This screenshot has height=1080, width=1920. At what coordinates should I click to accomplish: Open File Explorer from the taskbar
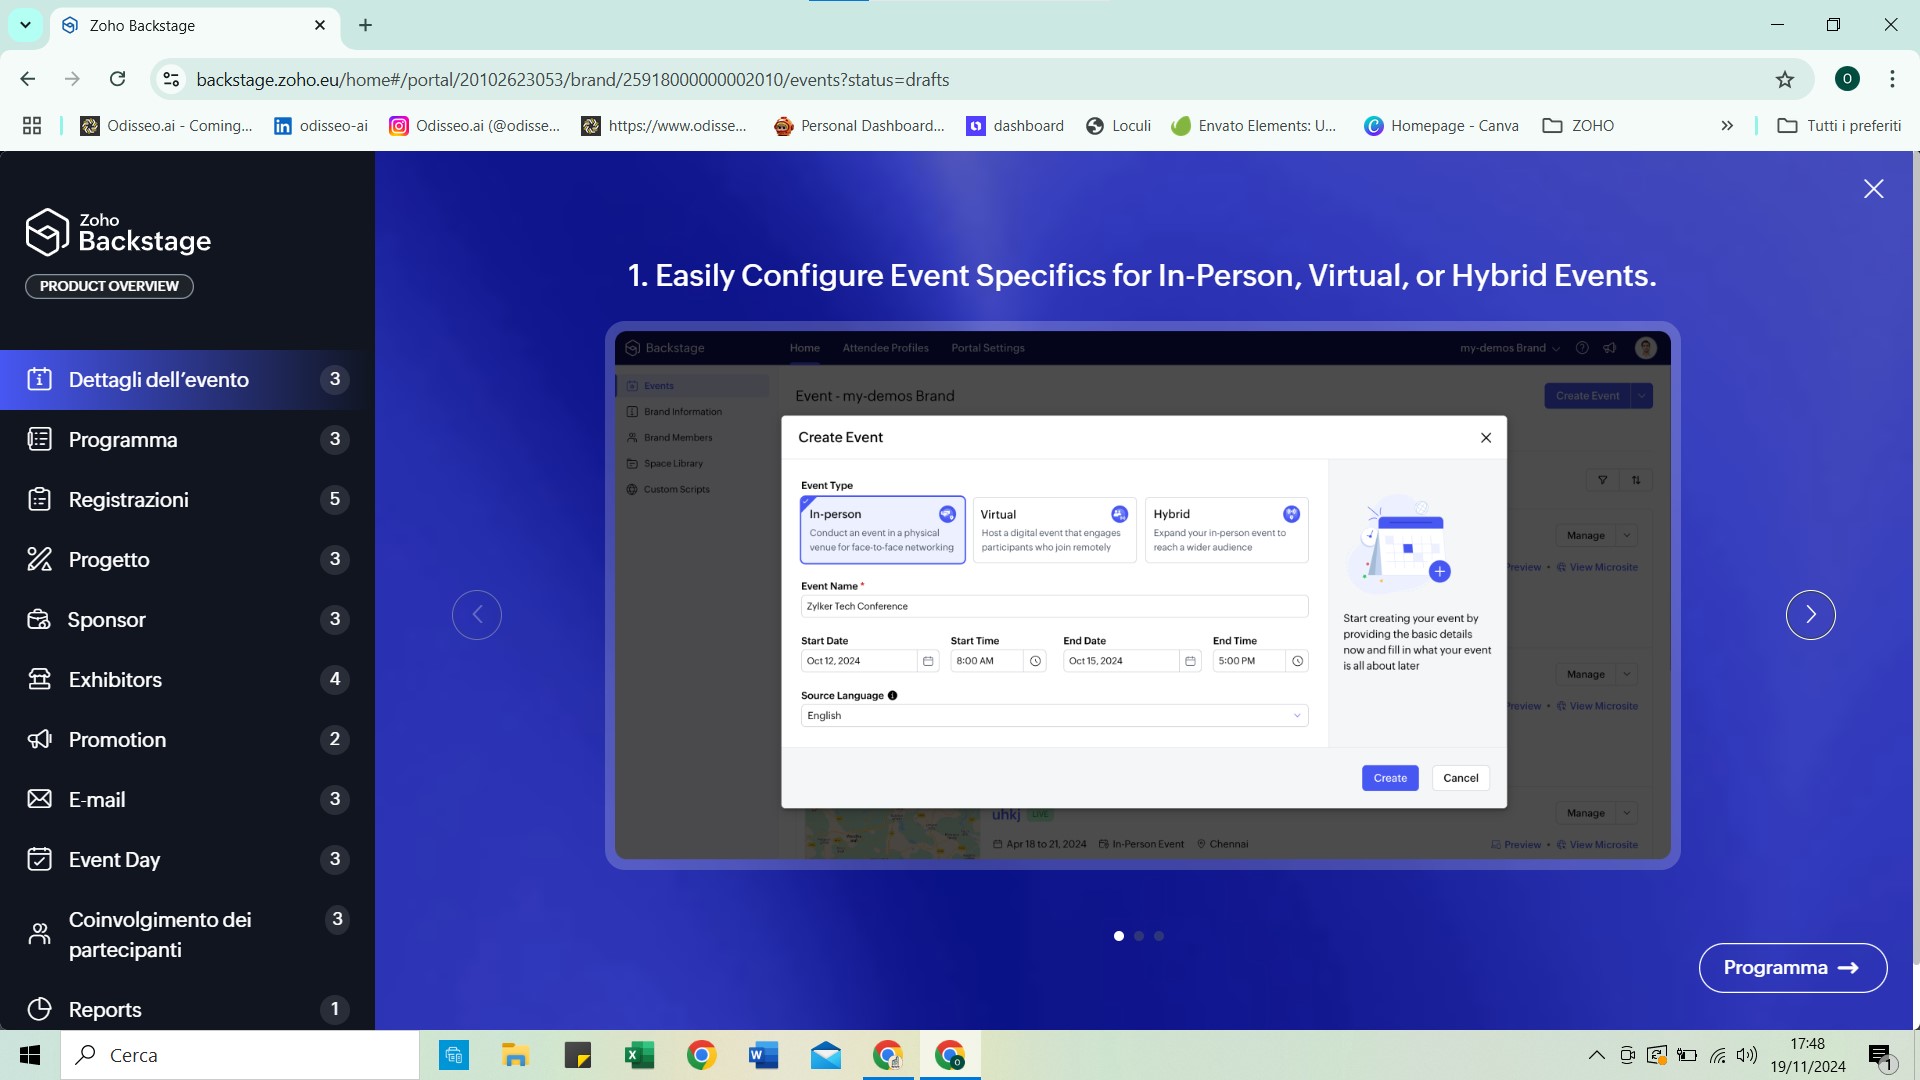pos(515,1055)
